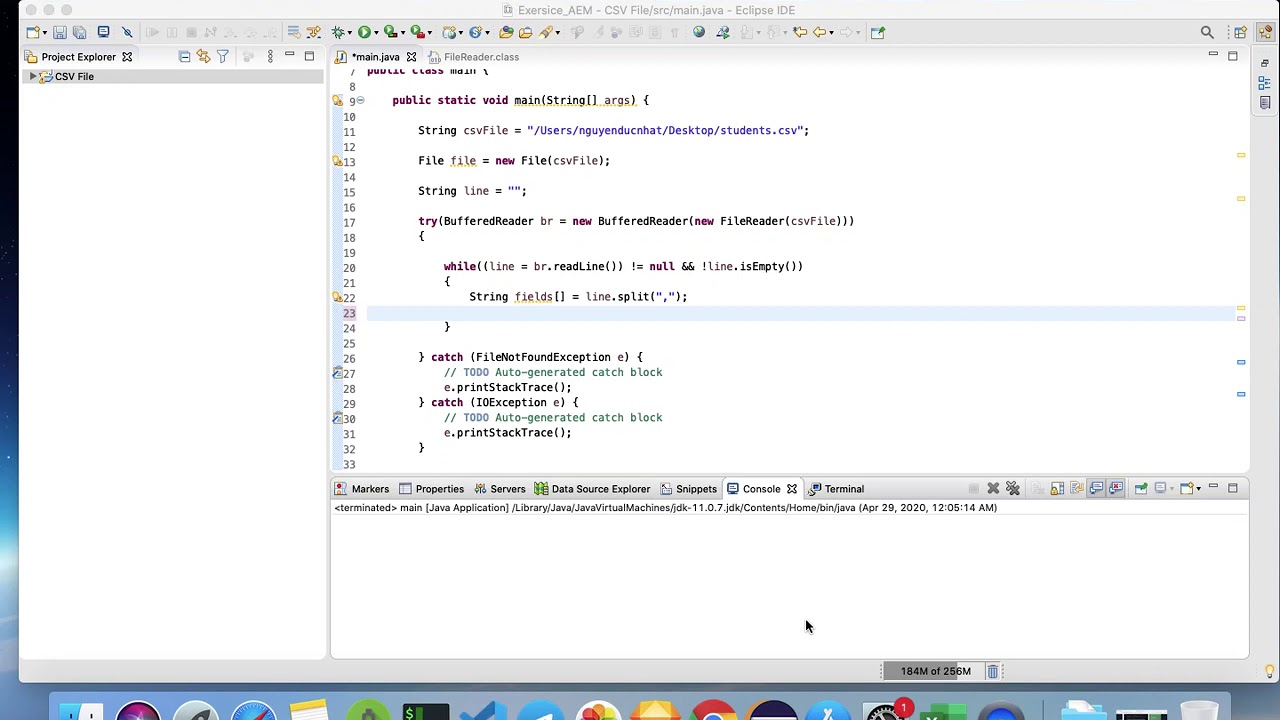The image size is (1280, 720).
Task: Save the current main.java file
Action: point(60,32)
